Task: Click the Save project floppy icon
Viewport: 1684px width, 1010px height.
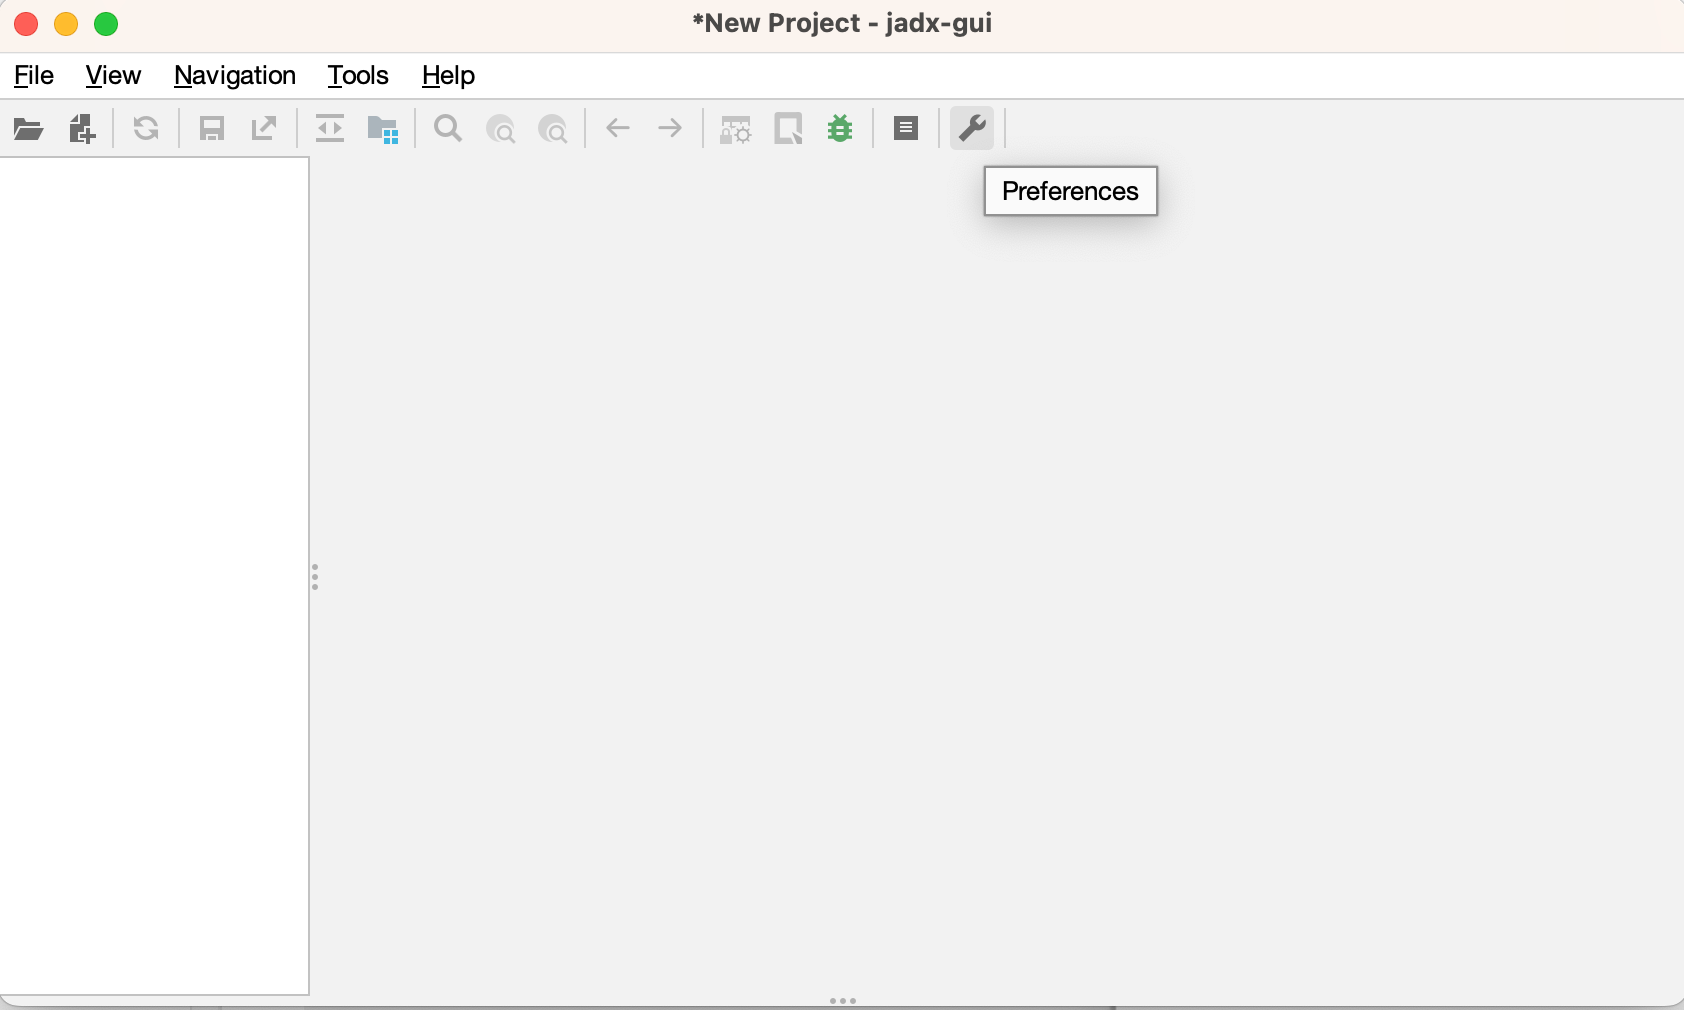Action: click(211, 129)
